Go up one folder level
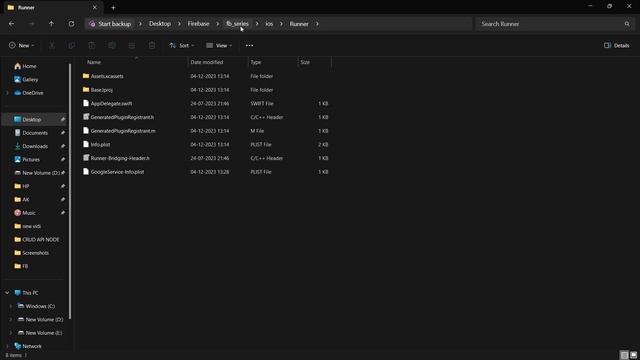 [51, 24]
